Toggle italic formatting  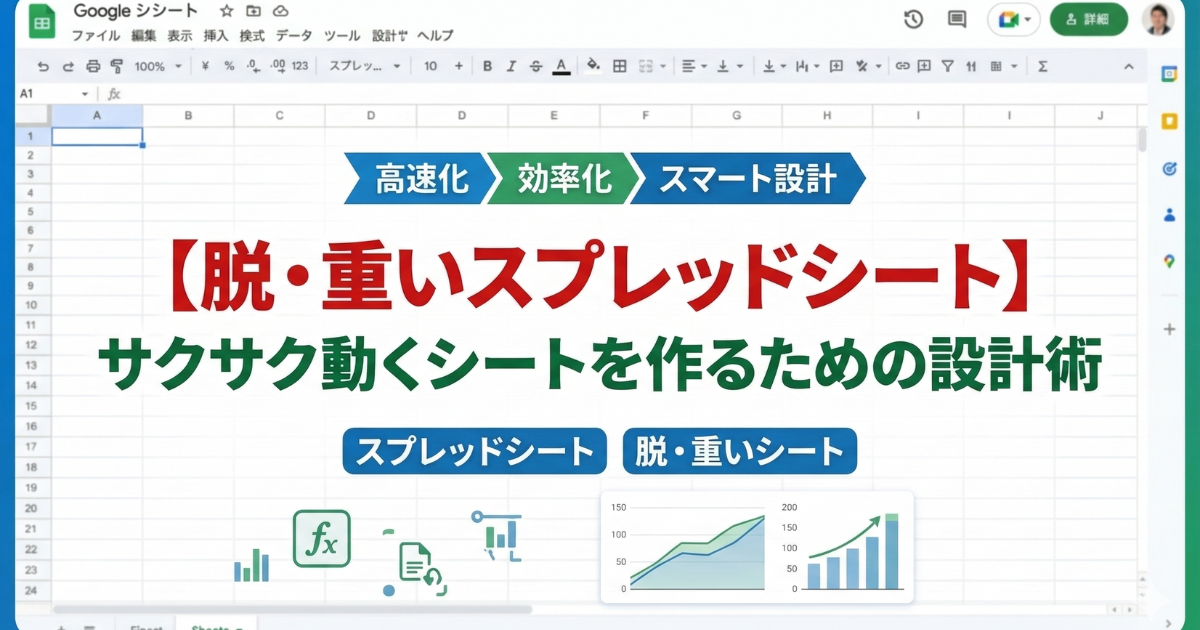(x=512, y=66)
